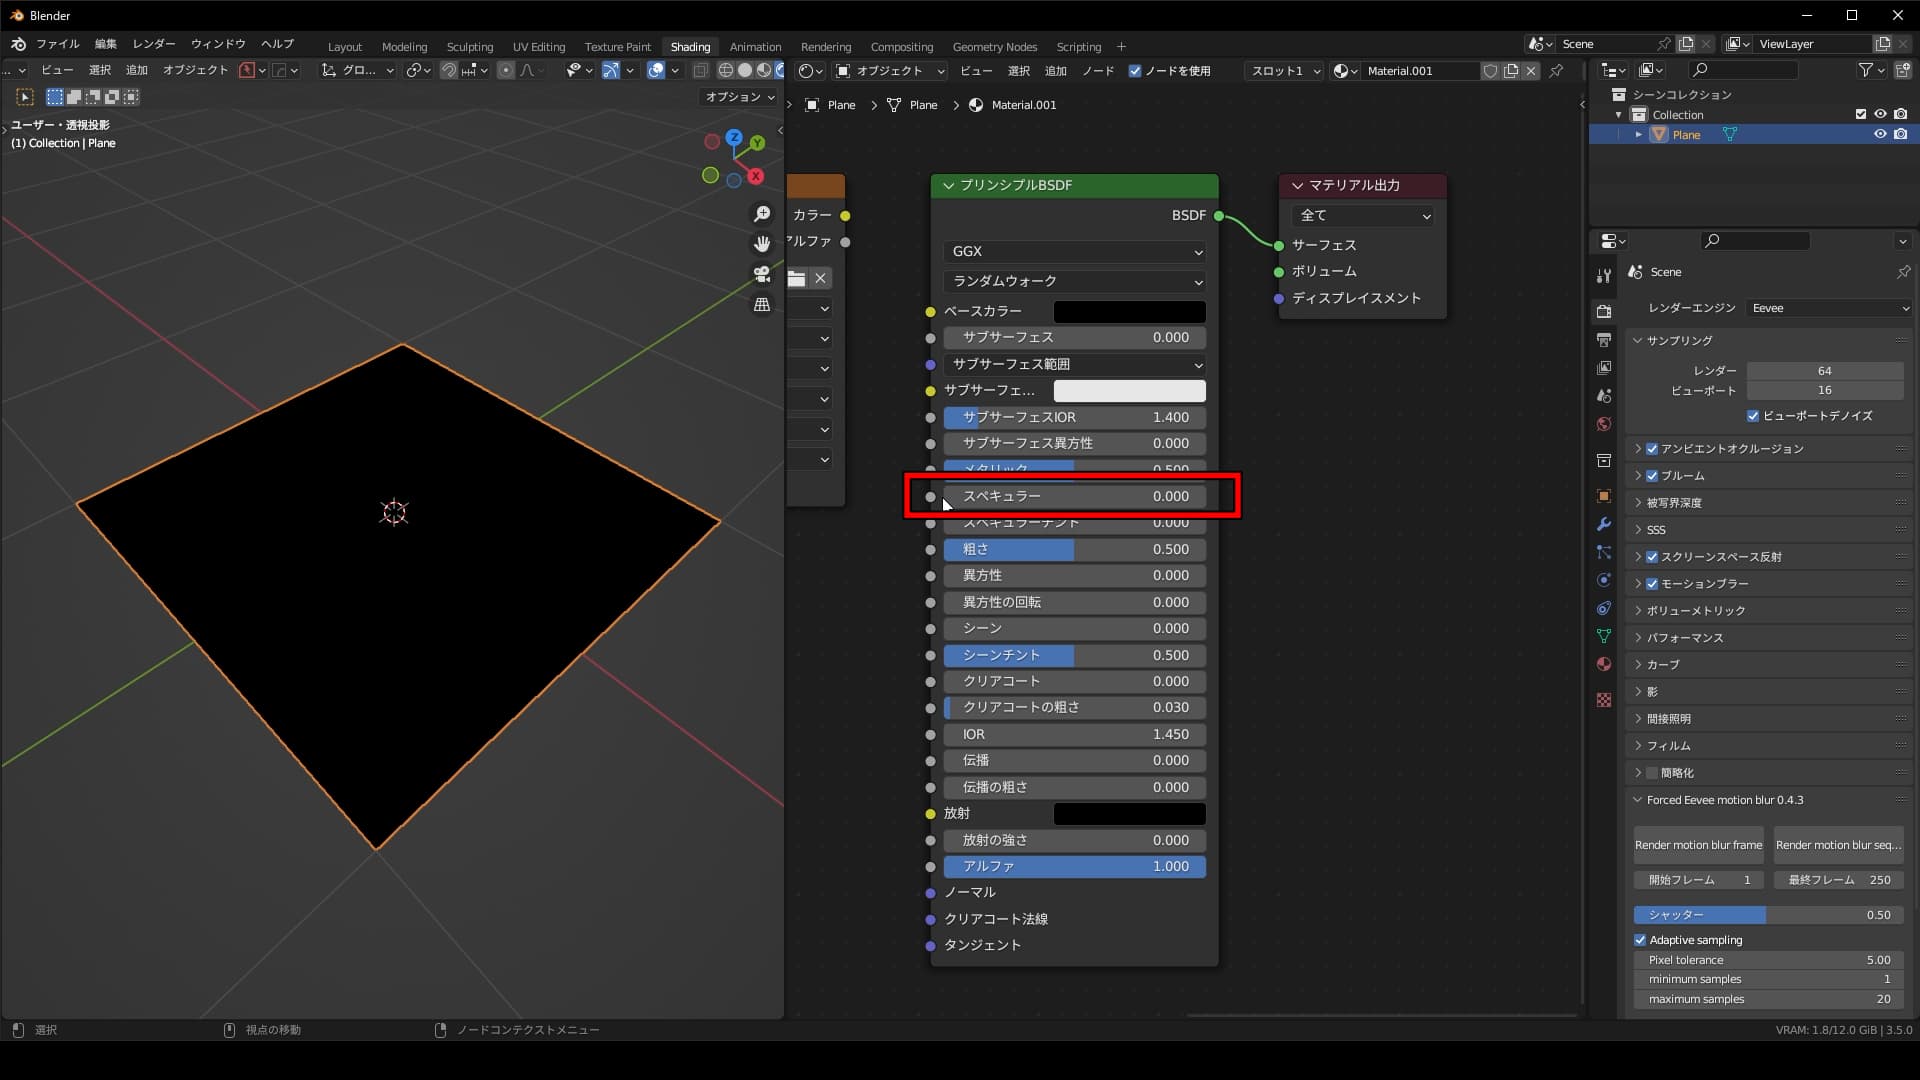Enable the Bloom checkbox
Screen dimensions: 1920x1080
pos(1650,475)
